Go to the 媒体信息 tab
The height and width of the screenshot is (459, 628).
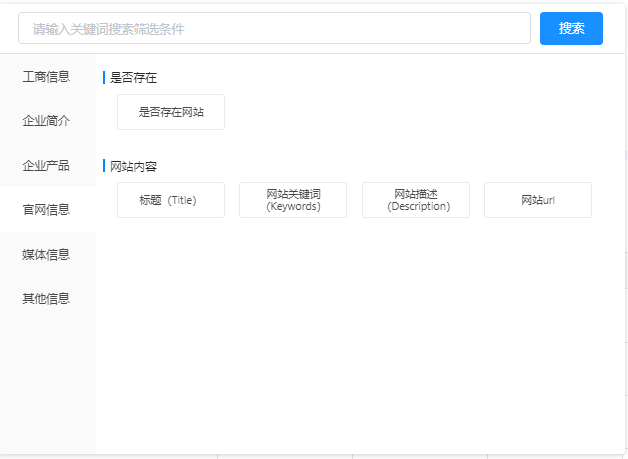coord(46,254)
